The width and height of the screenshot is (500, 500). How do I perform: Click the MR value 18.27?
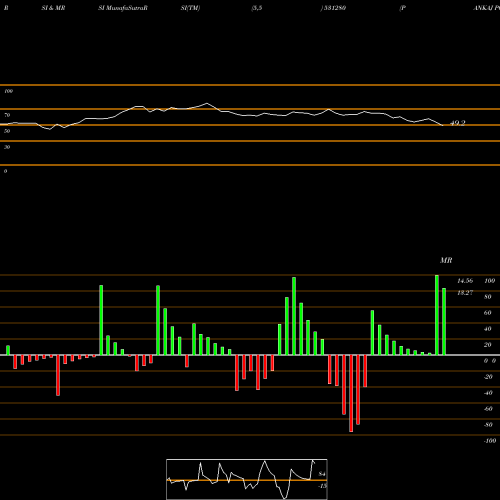(x=465, y=293)
